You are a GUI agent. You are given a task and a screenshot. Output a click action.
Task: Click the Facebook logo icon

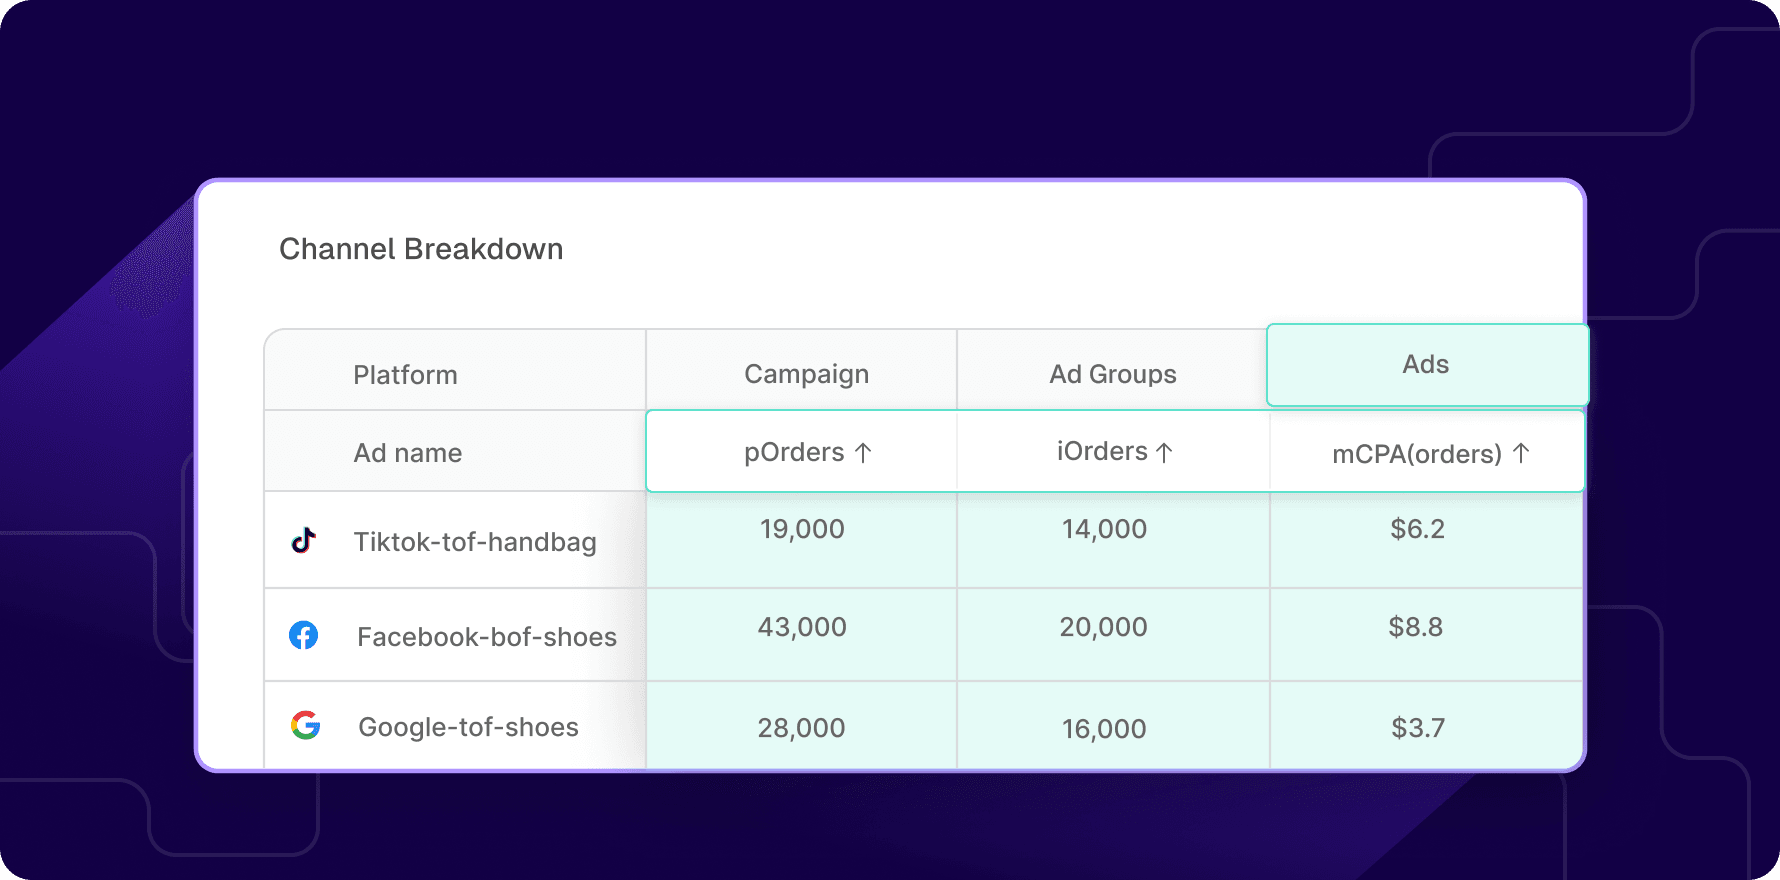tap(304, 635)
